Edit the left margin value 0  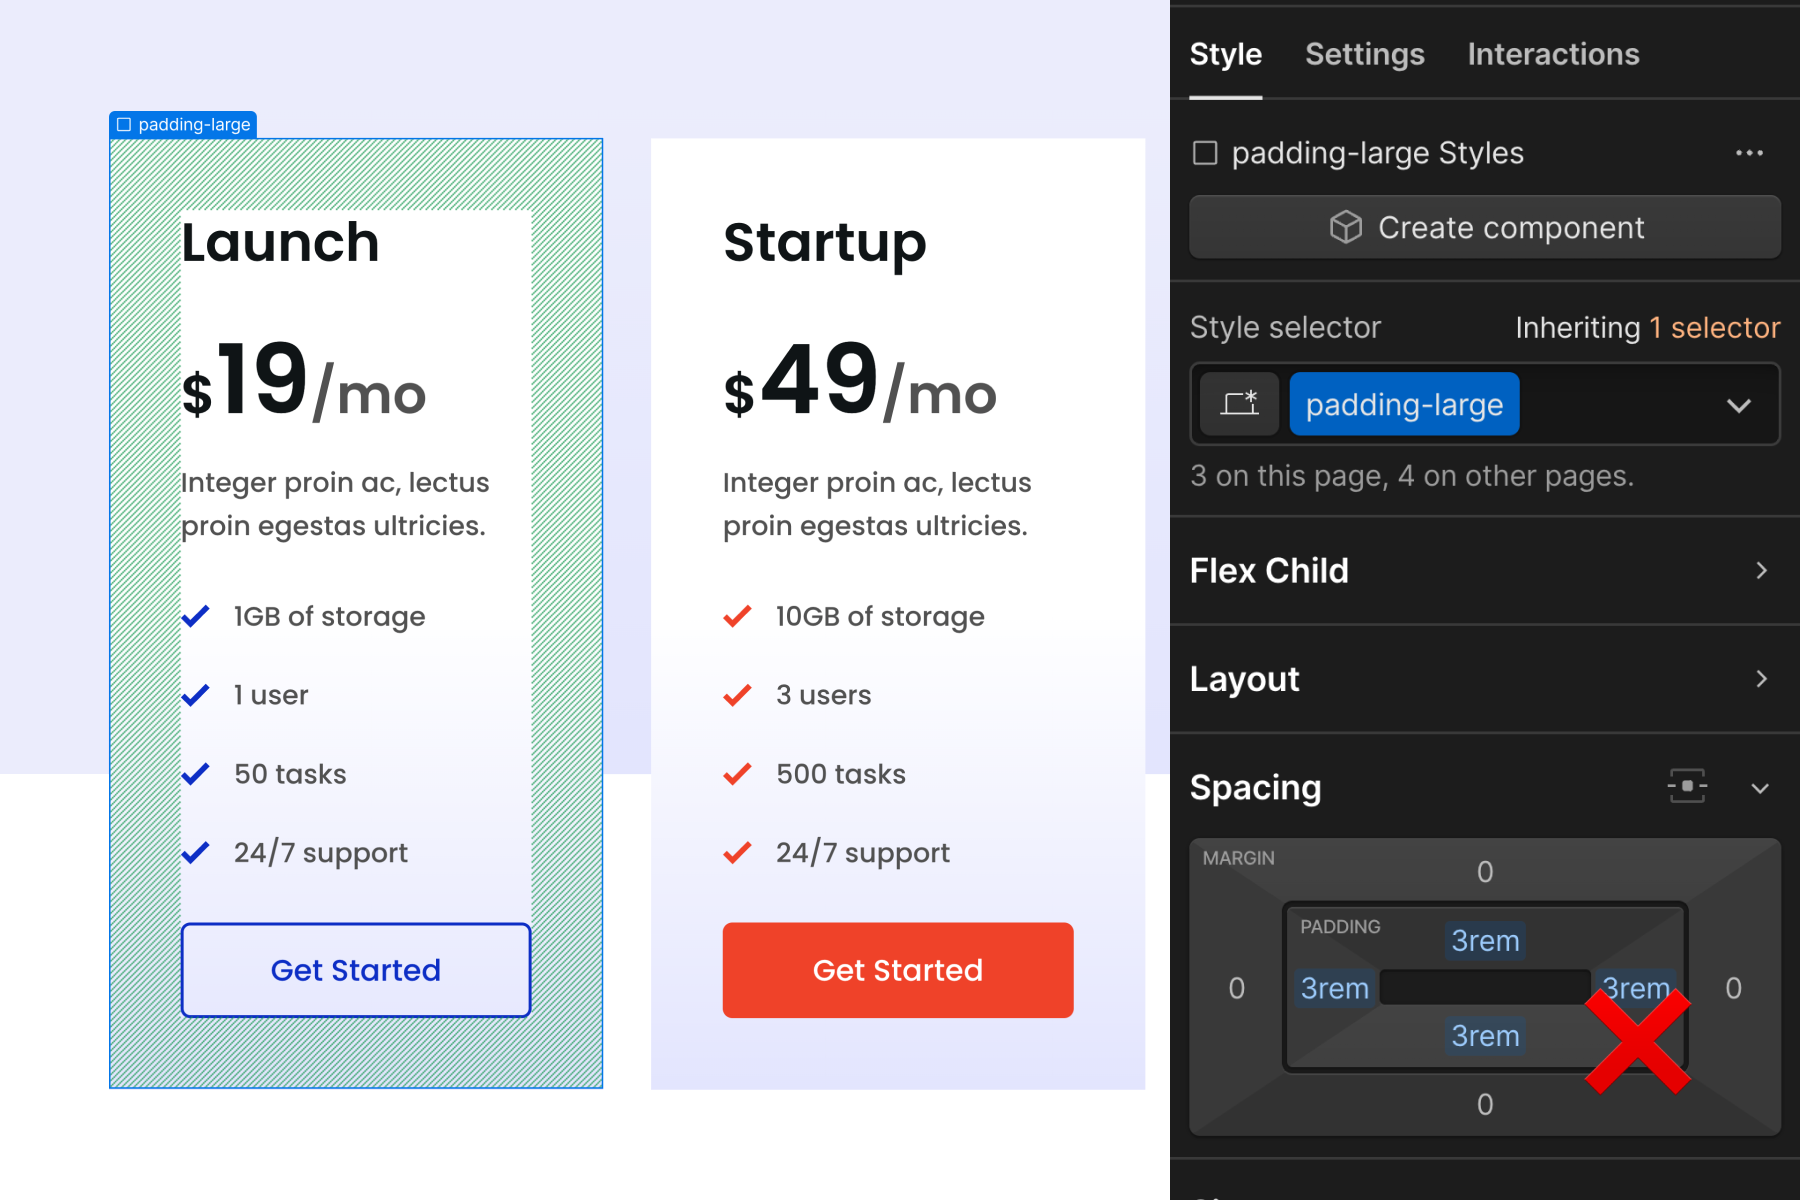[x=1237, y=988]
